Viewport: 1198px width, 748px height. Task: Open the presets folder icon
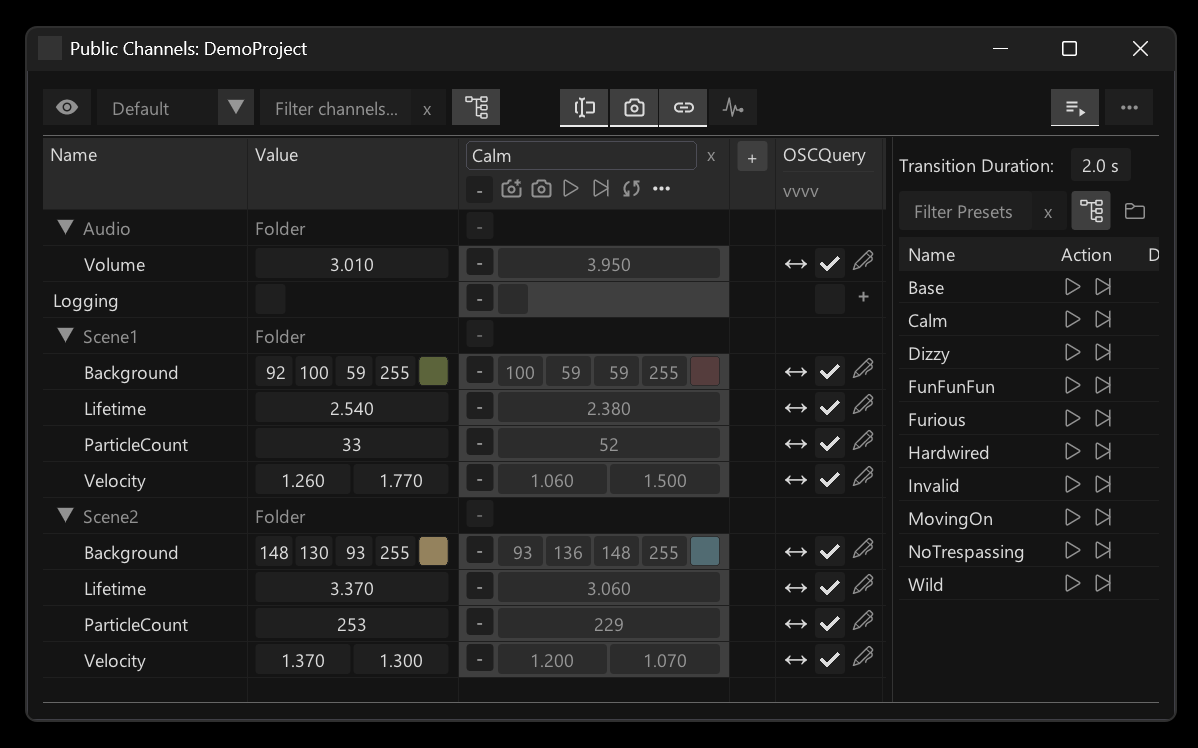(1134, 211)
